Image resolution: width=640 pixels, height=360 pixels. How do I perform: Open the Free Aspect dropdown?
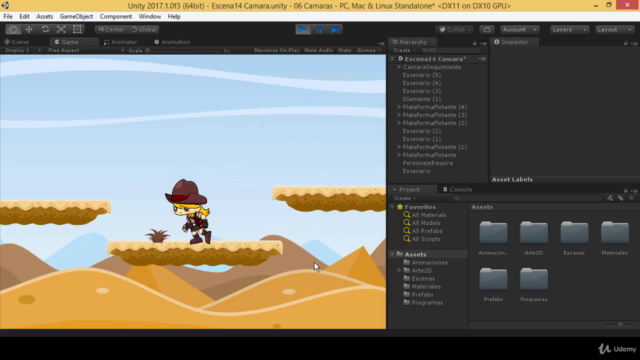point(86,50)
